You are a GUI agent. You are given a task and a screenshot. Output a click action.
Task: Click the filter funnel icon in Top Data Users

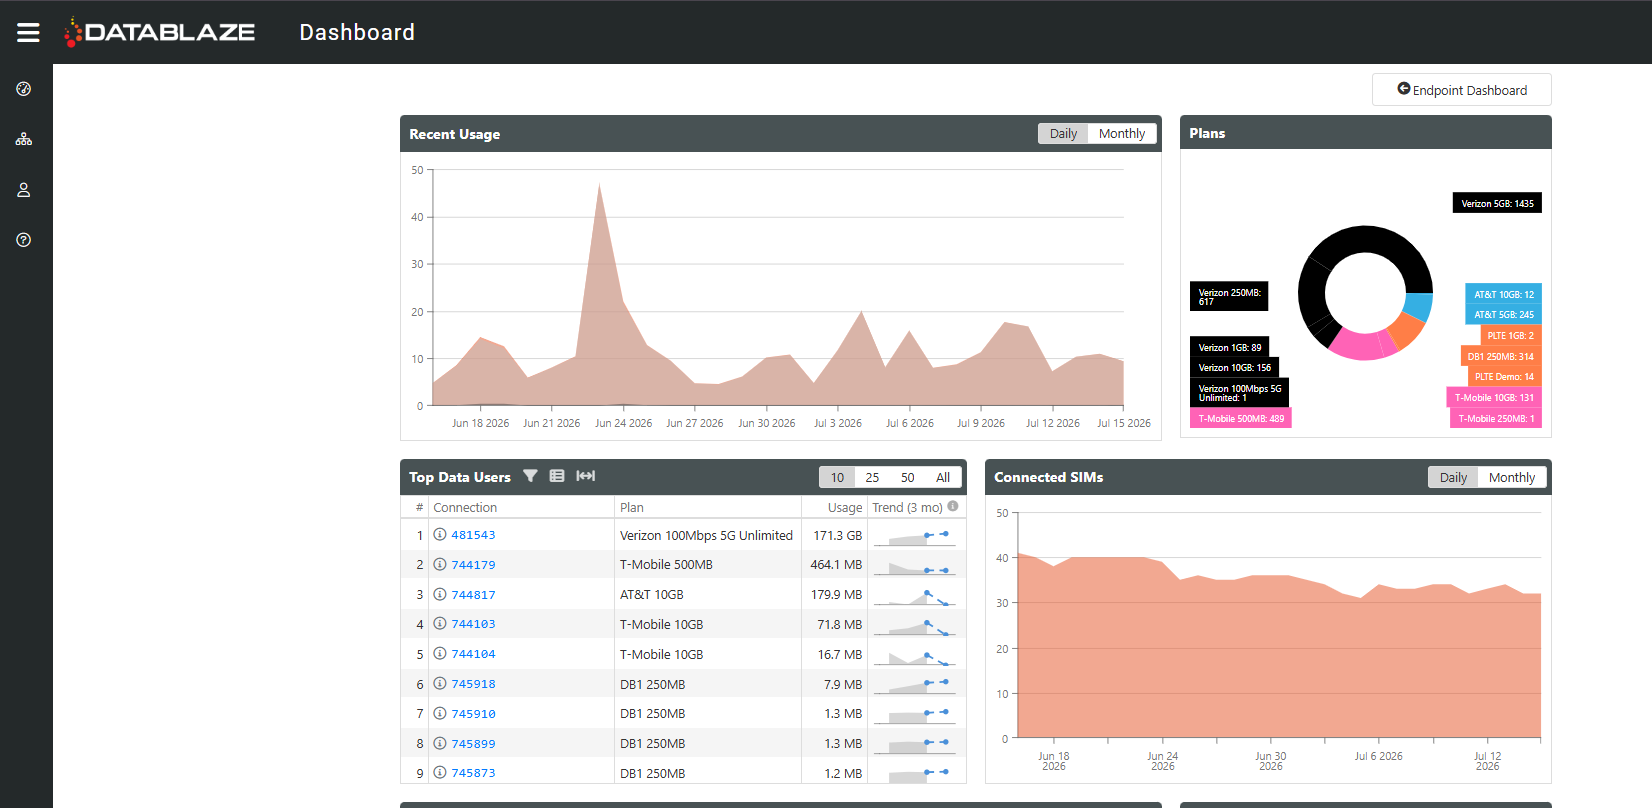click(x=530, y=476)
